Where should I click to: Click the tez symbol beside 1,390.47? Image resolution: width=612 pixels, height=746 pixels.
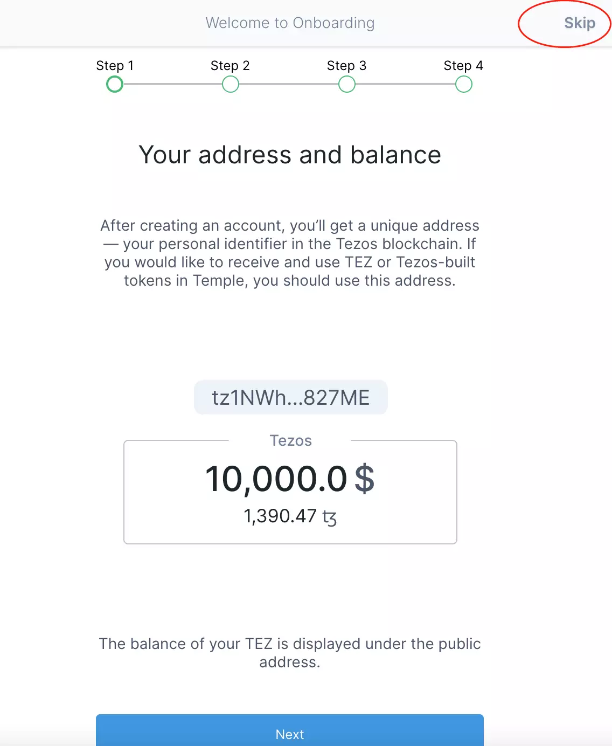(330, 517)
